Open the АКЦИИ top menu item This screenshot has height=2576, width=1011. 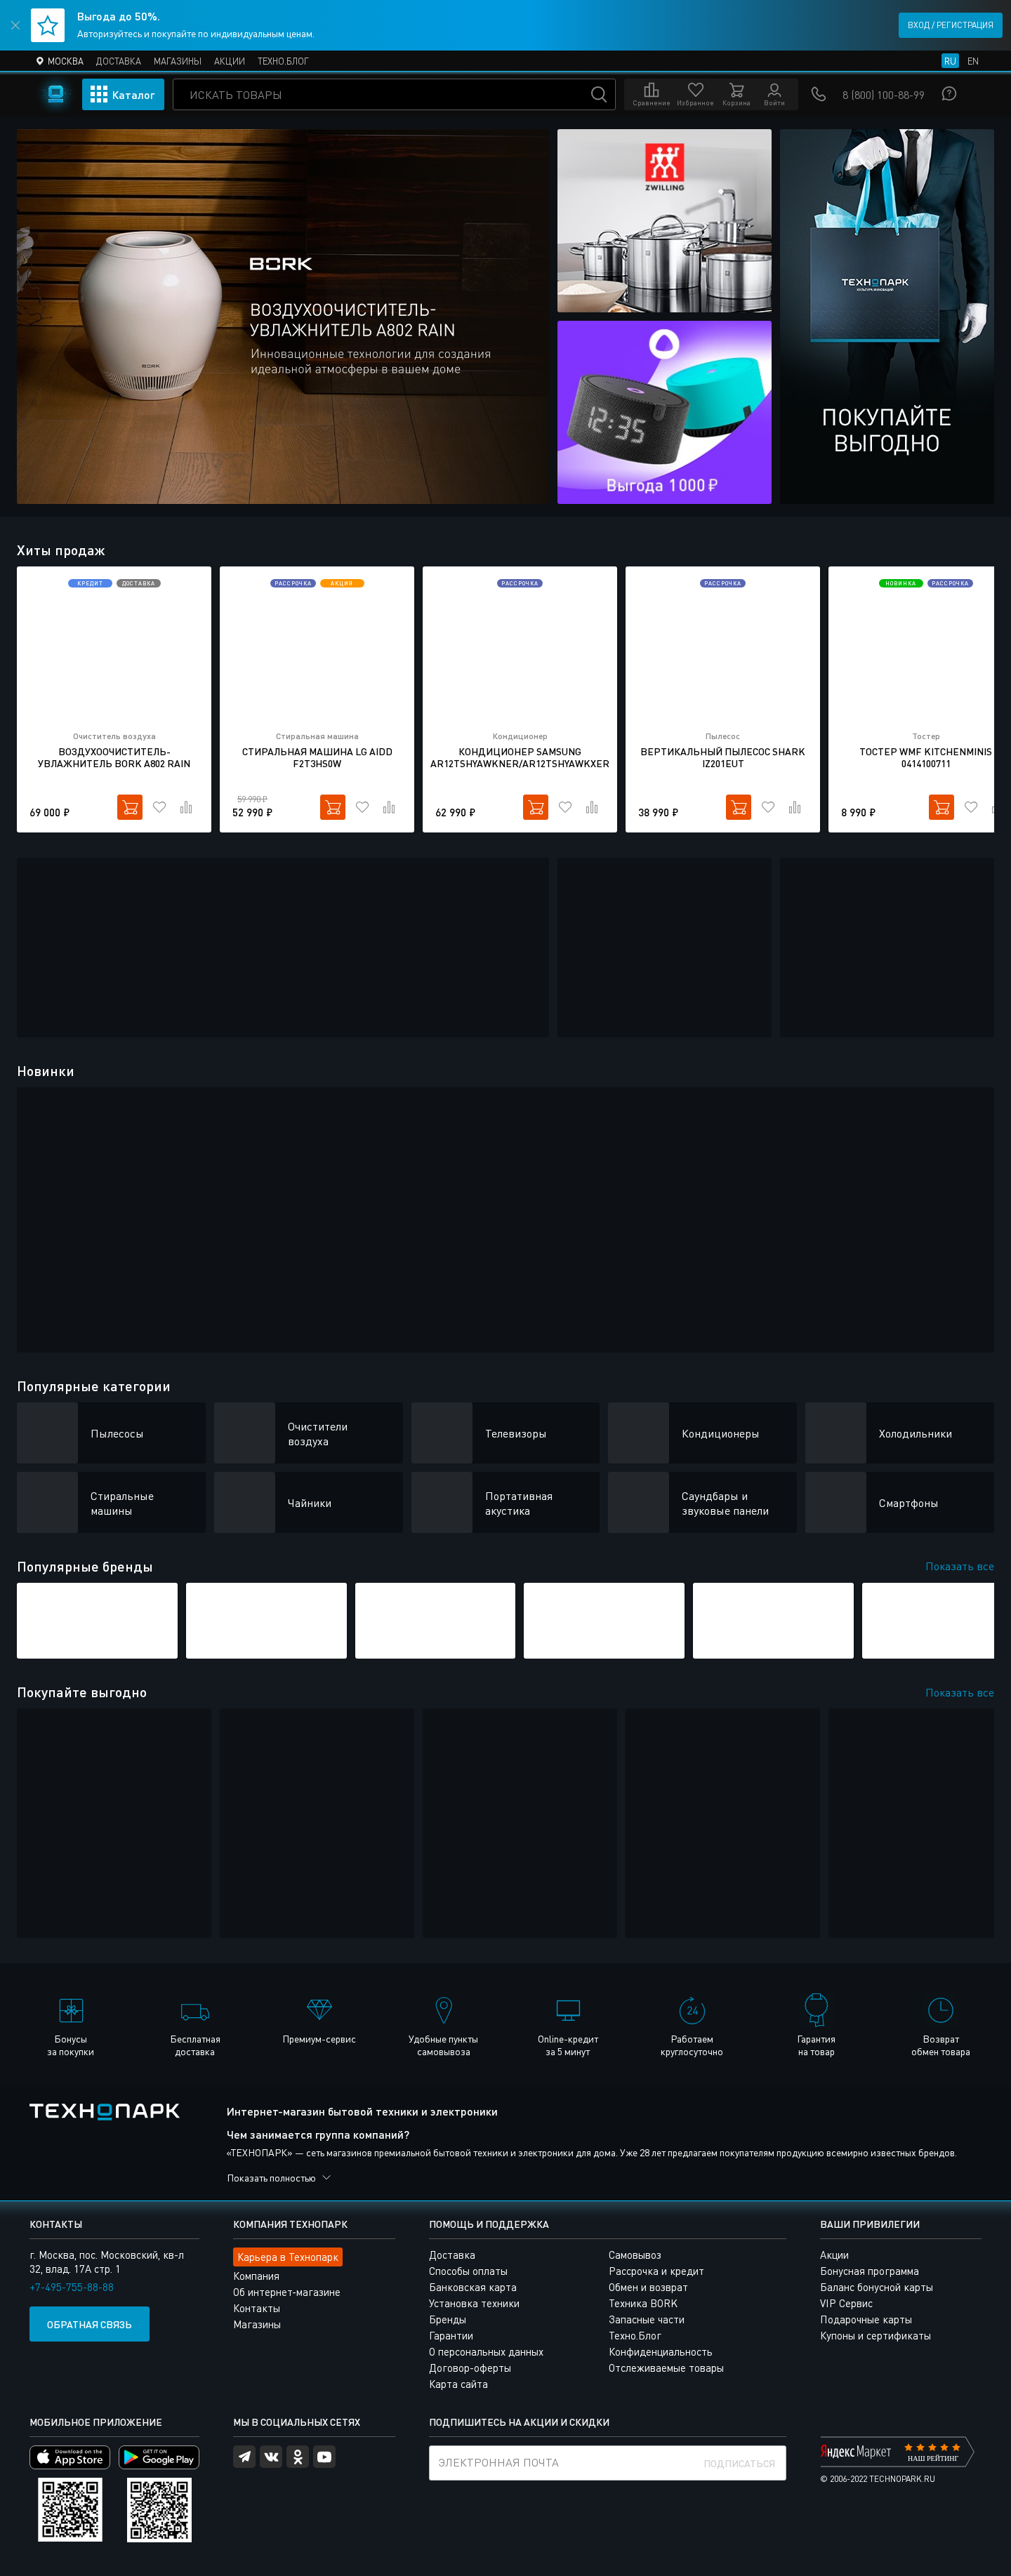coord(229,61)
